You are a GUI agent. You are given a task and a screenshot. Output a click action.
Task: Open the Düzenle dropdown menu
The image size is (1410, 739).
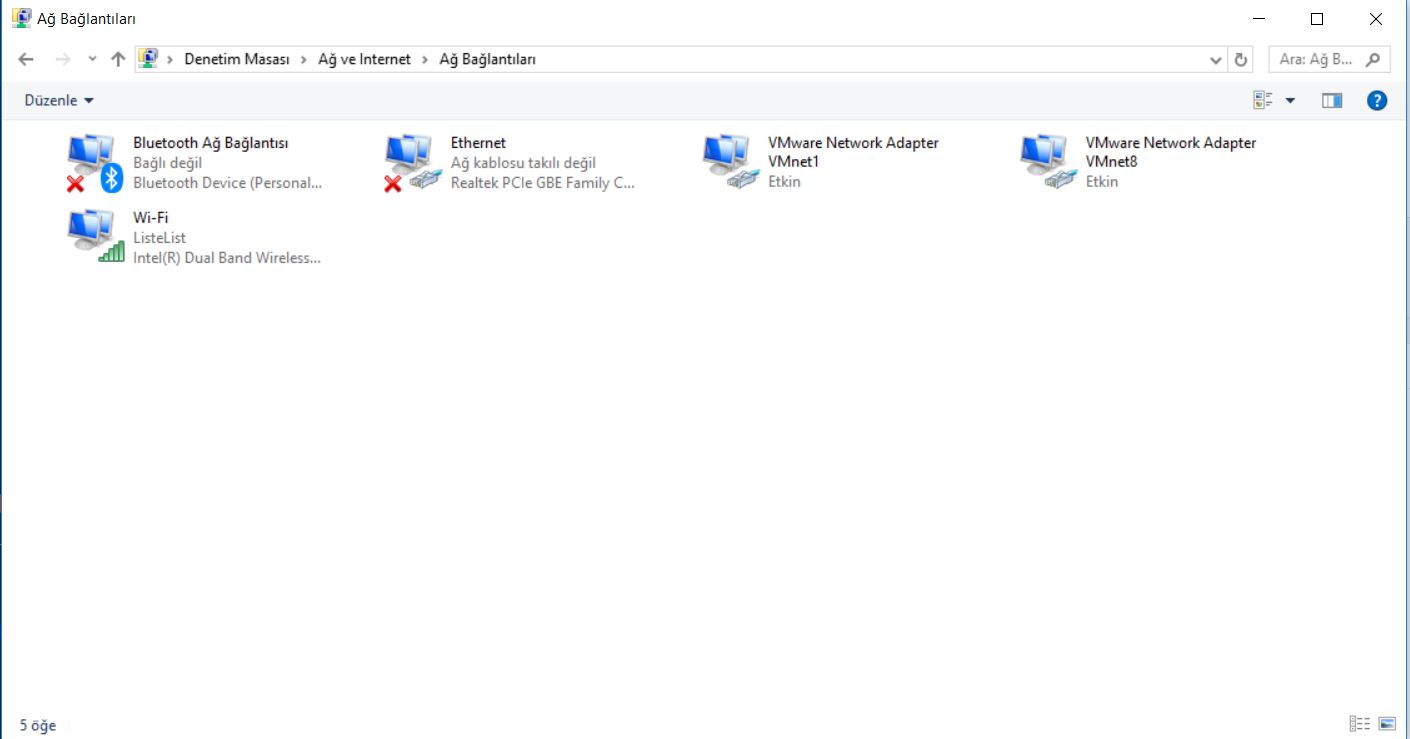click(58, 100)
